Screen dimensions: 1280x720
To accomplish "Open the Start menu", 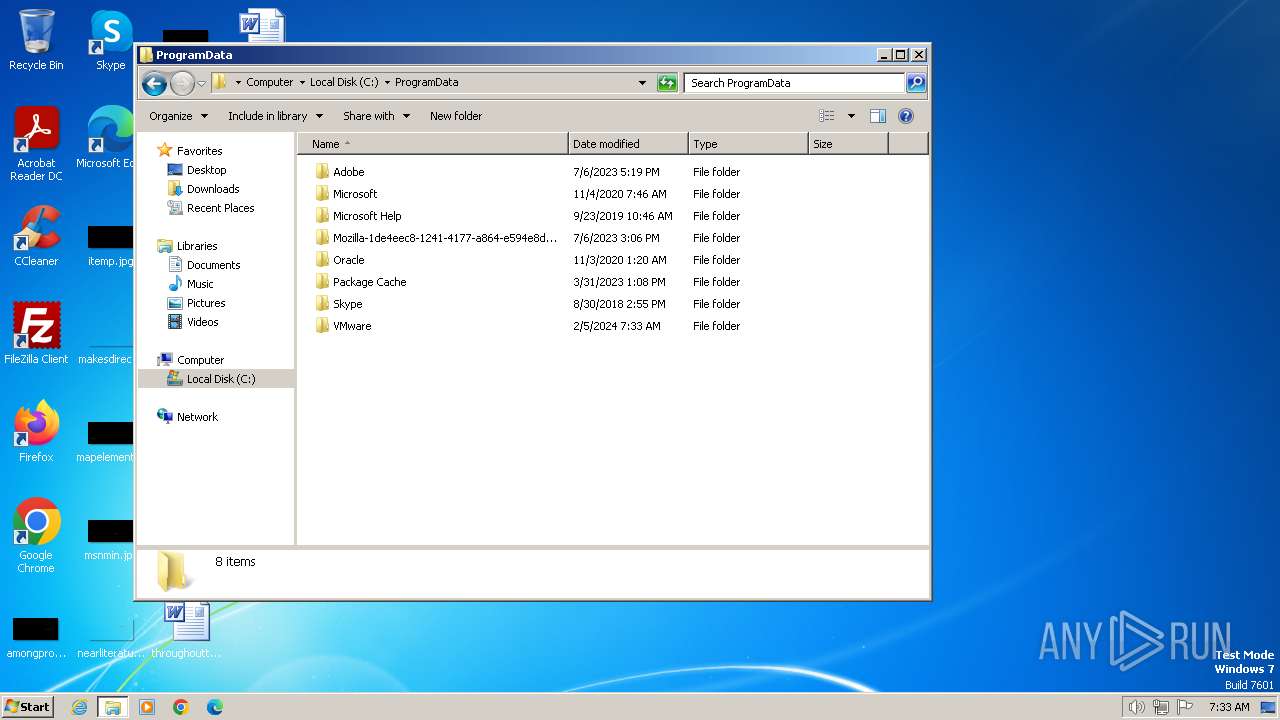I will 27,706.
